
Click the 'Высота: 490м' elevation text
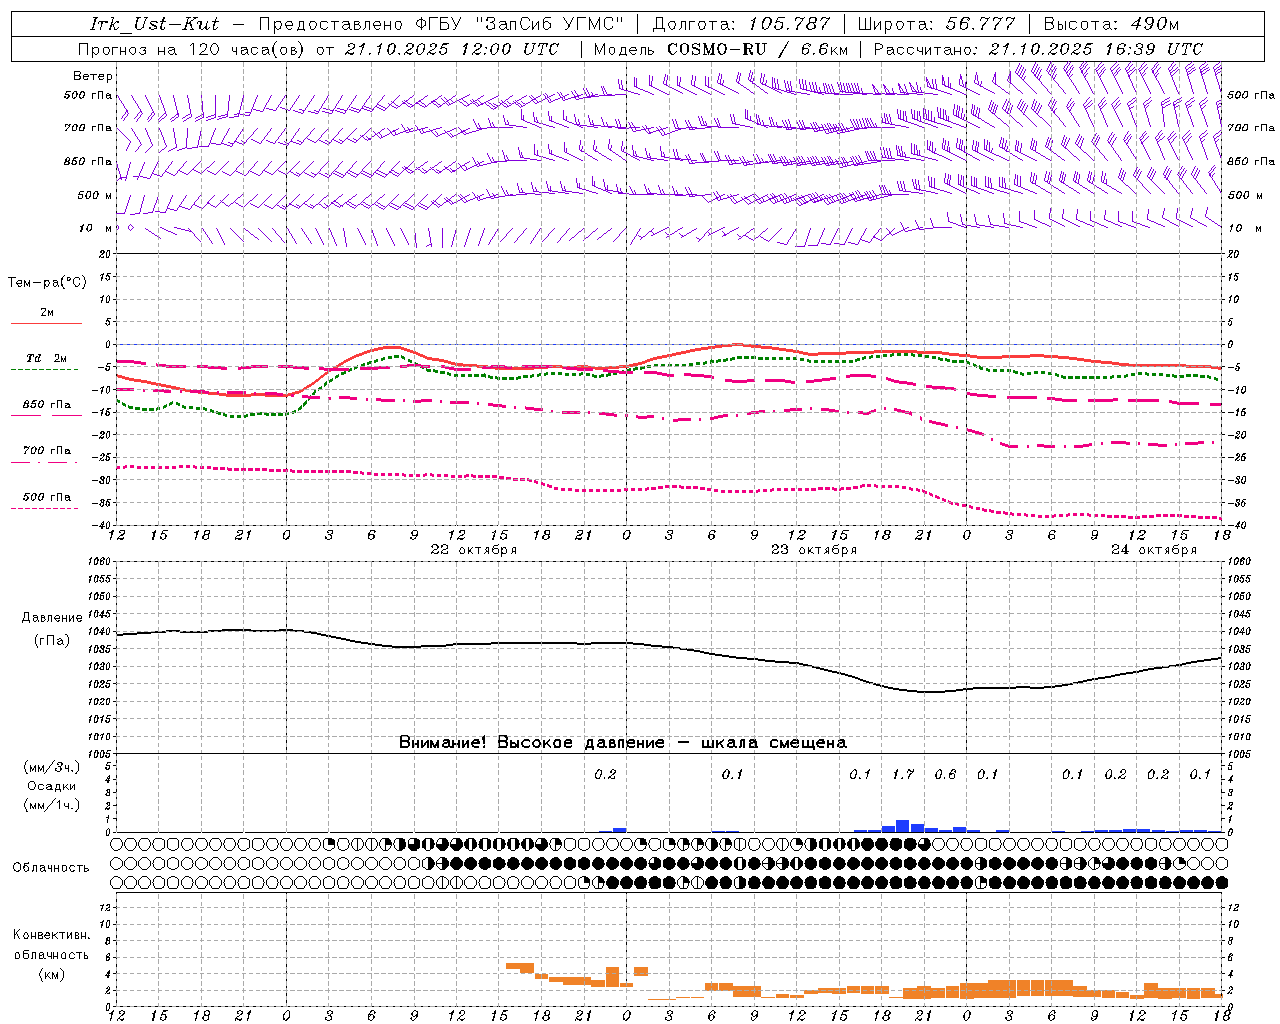[x=1111, y=24]
